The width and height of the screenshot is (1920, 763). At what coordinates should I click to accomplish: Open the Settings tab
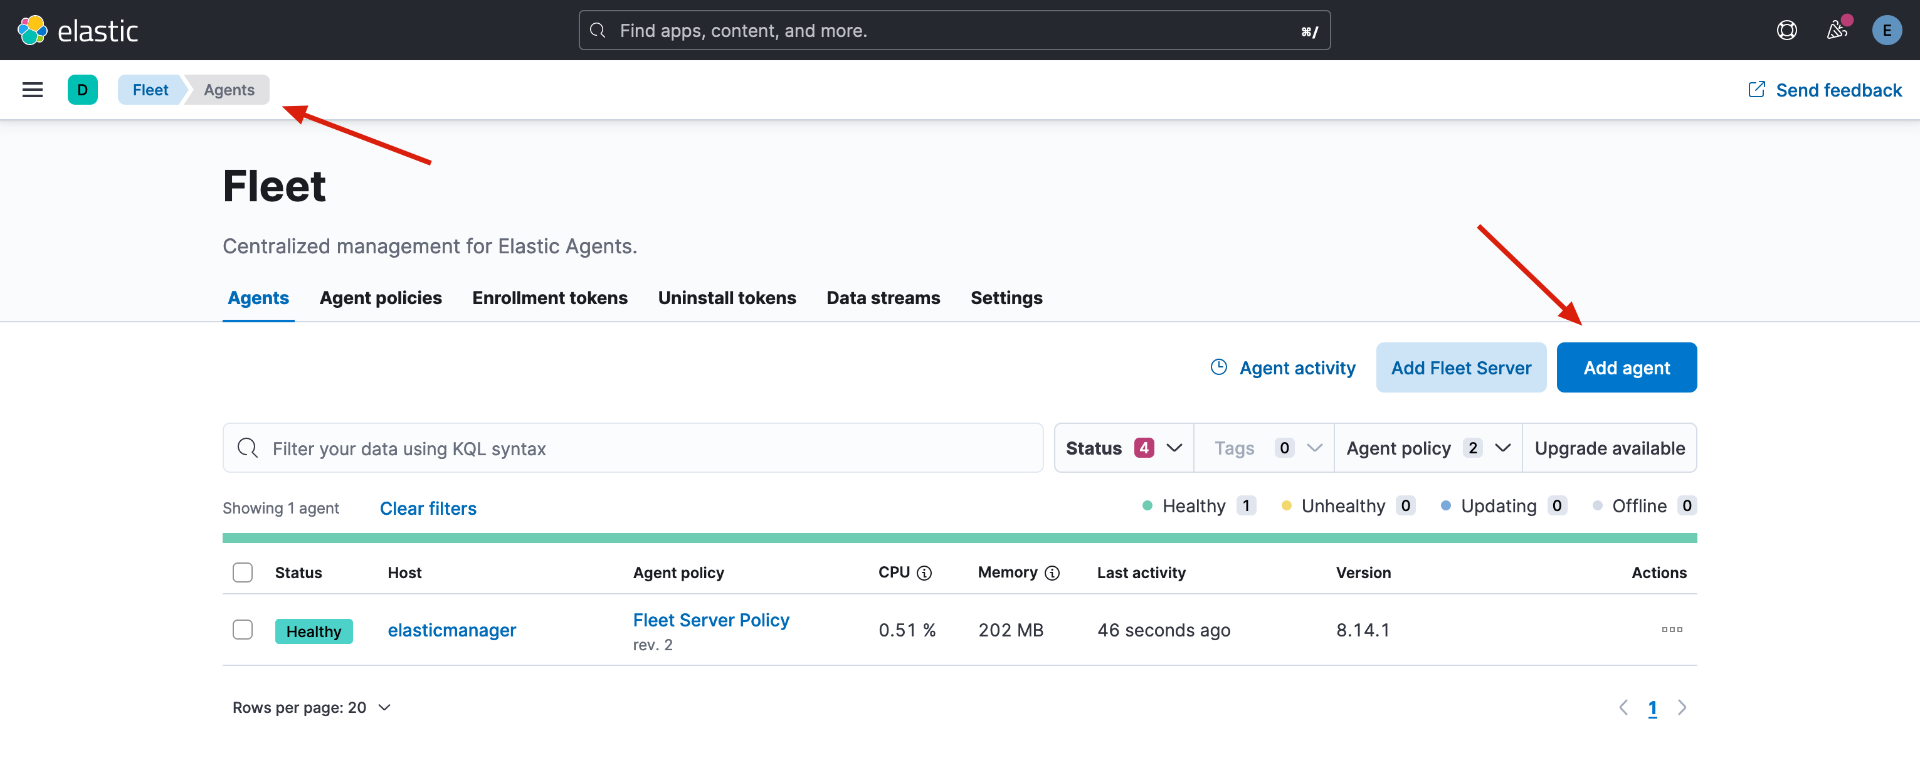coord(1006,298)
